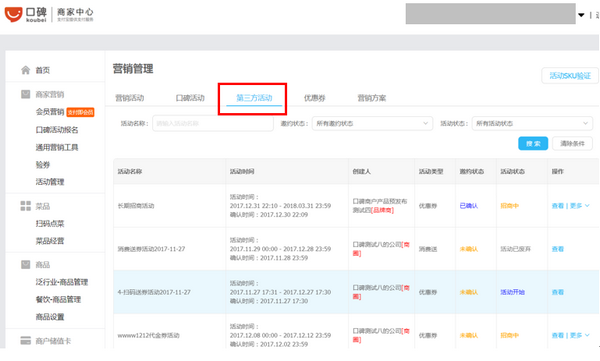
Task: Switch to the 营销活动 tab
Action: pos(130,98)
